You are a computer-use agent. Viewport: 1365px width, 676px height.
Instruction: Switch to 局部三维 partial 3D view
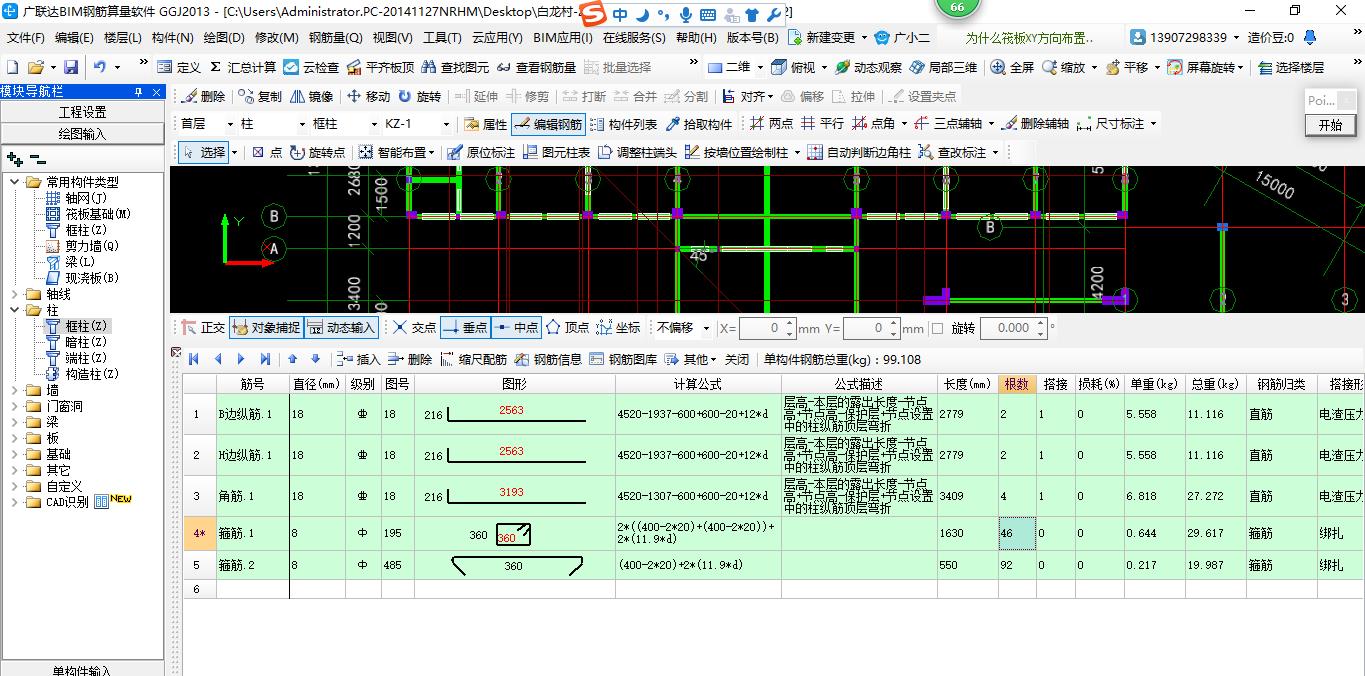click(x=943, y=67)
